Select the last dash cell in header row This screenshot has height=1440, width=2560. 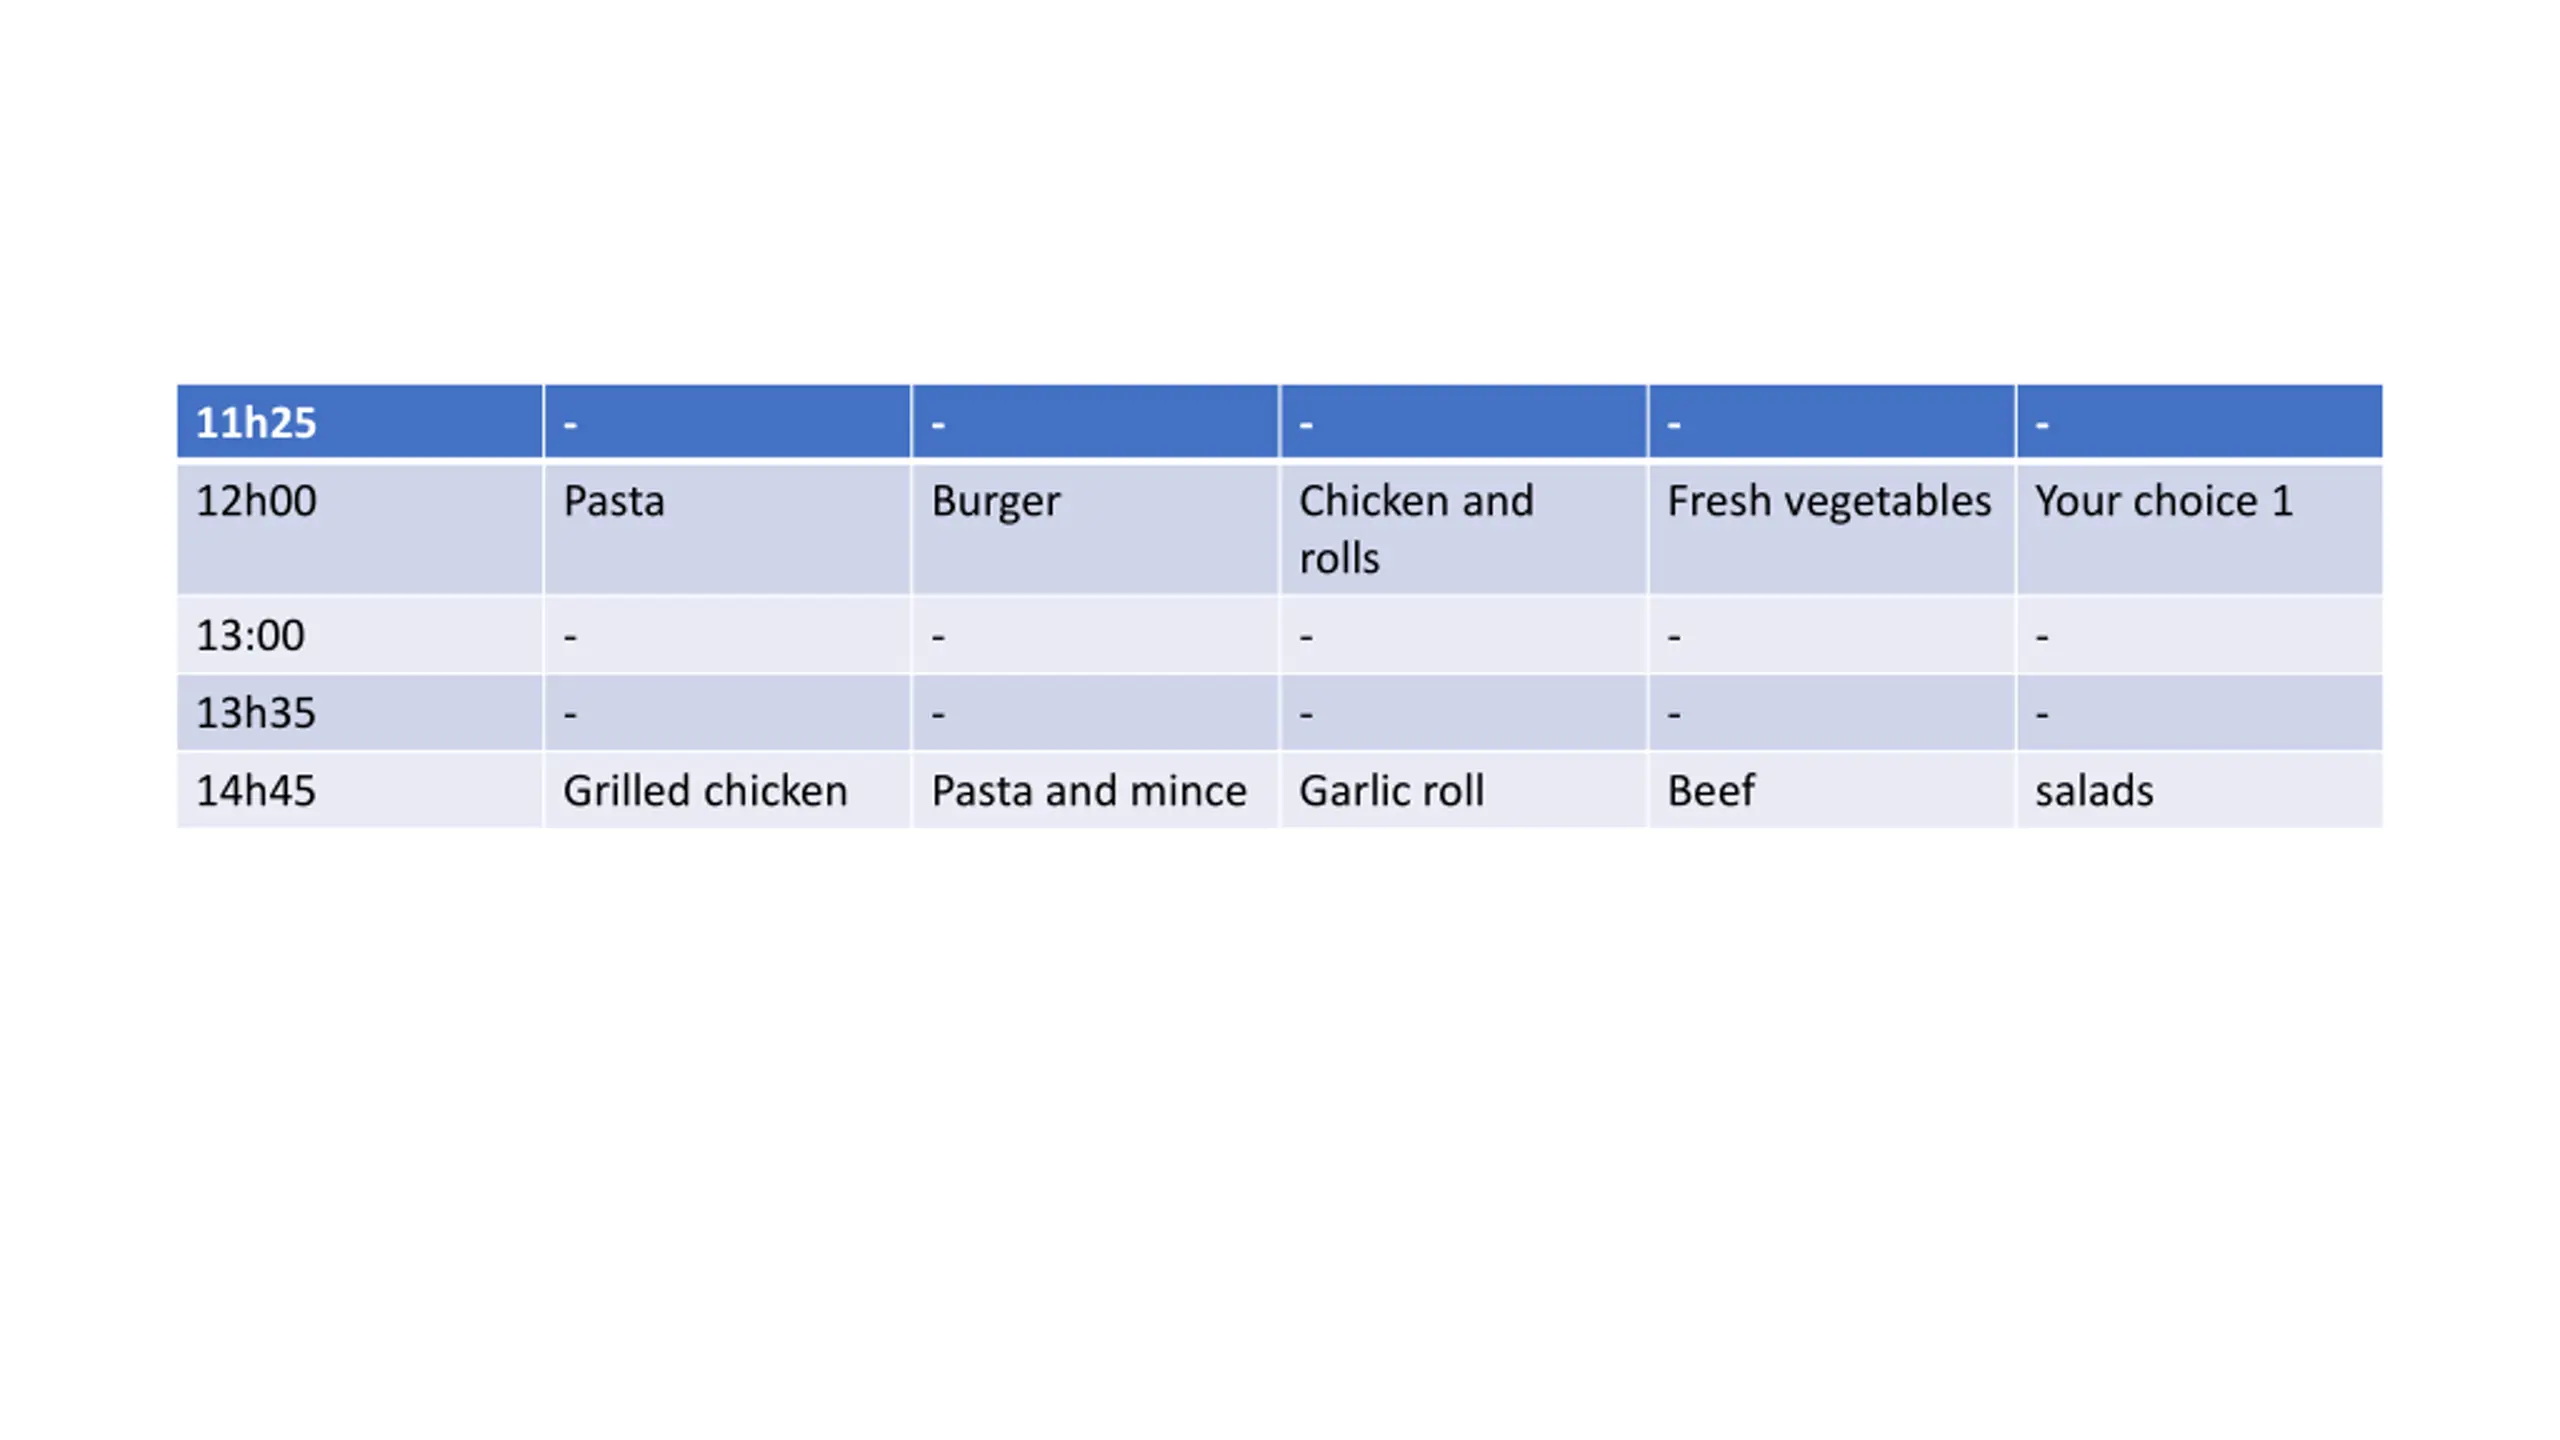(2200, 421)
